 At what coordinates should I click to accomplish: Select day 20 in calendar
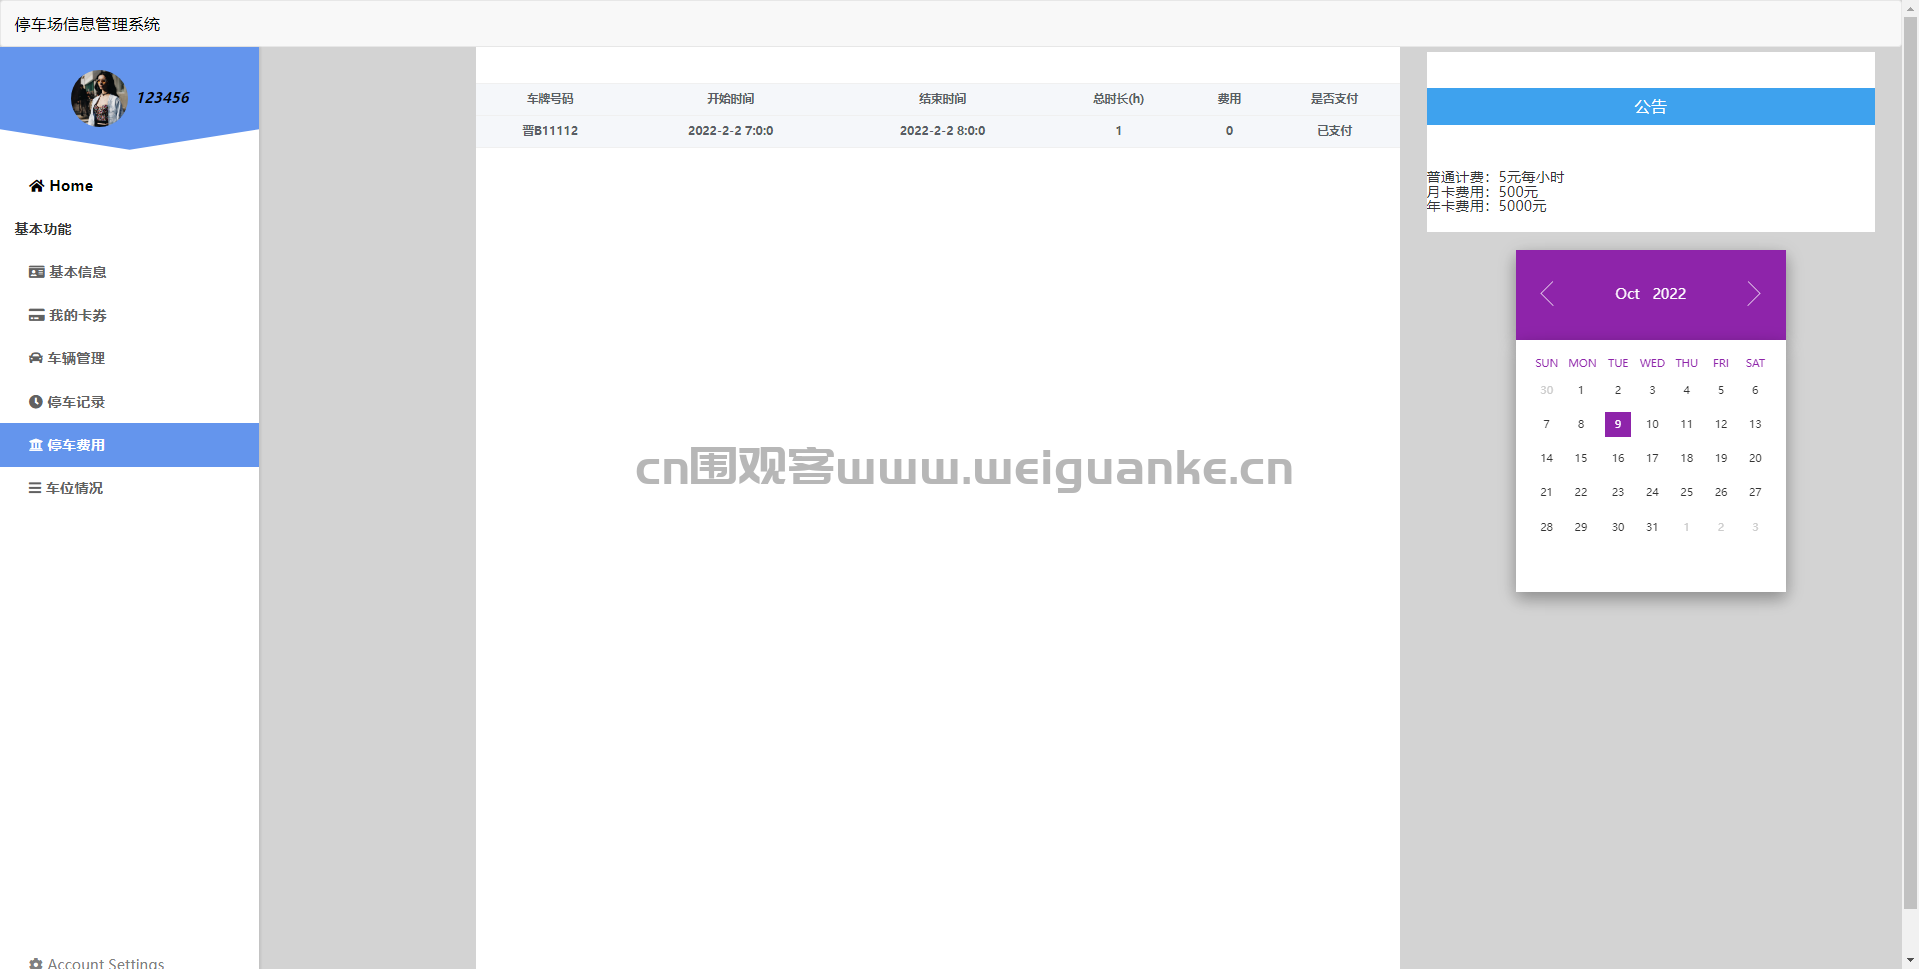[1755, 458]
